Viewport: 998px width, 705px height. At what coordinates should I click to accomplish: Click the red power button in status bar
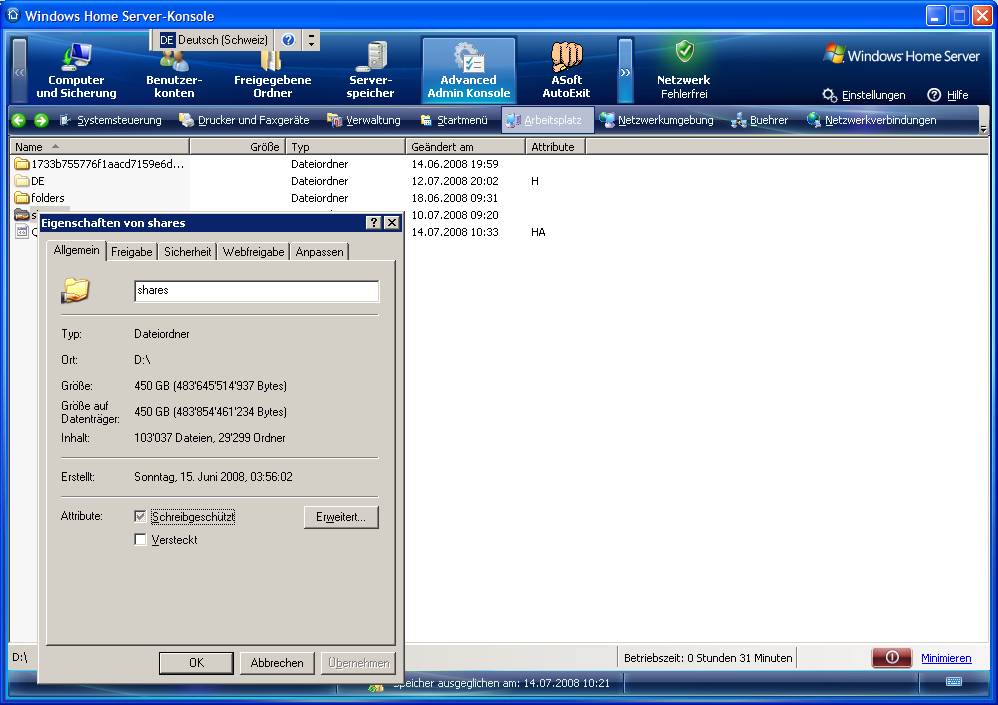[x=892, y=657]
